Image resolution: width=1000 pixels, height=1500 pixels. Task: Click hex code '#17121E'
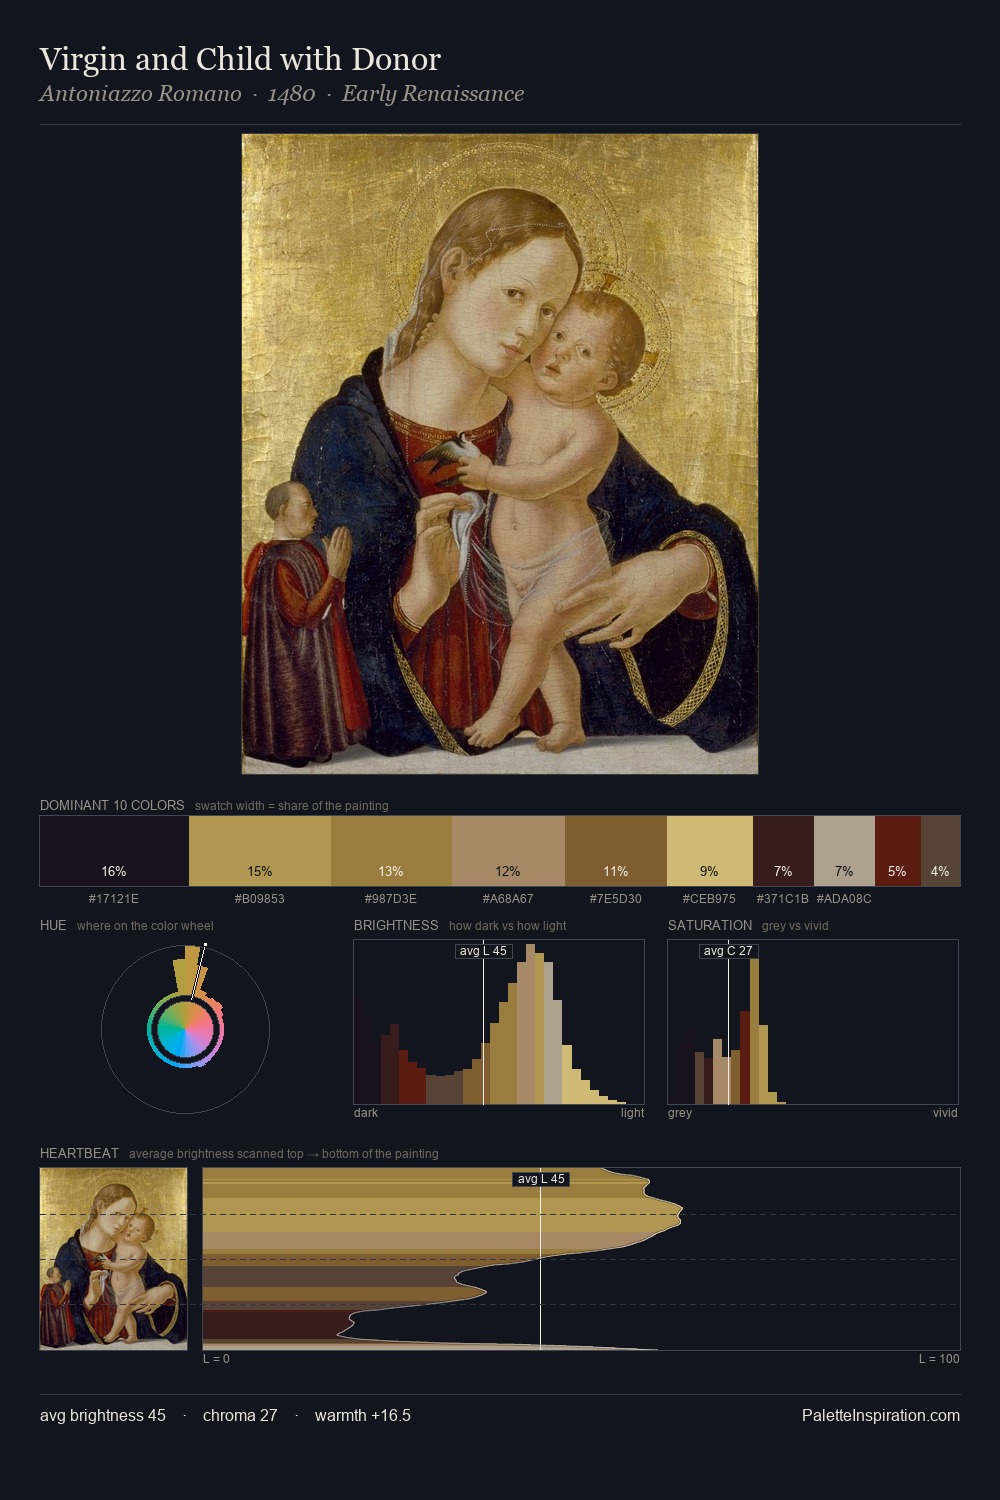coord(114,899)
